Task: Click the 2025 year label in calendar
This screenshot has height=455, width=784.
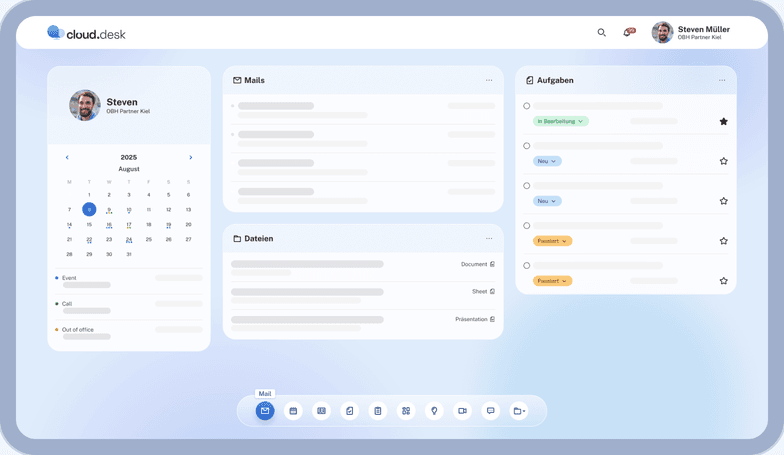Action: 128,157
